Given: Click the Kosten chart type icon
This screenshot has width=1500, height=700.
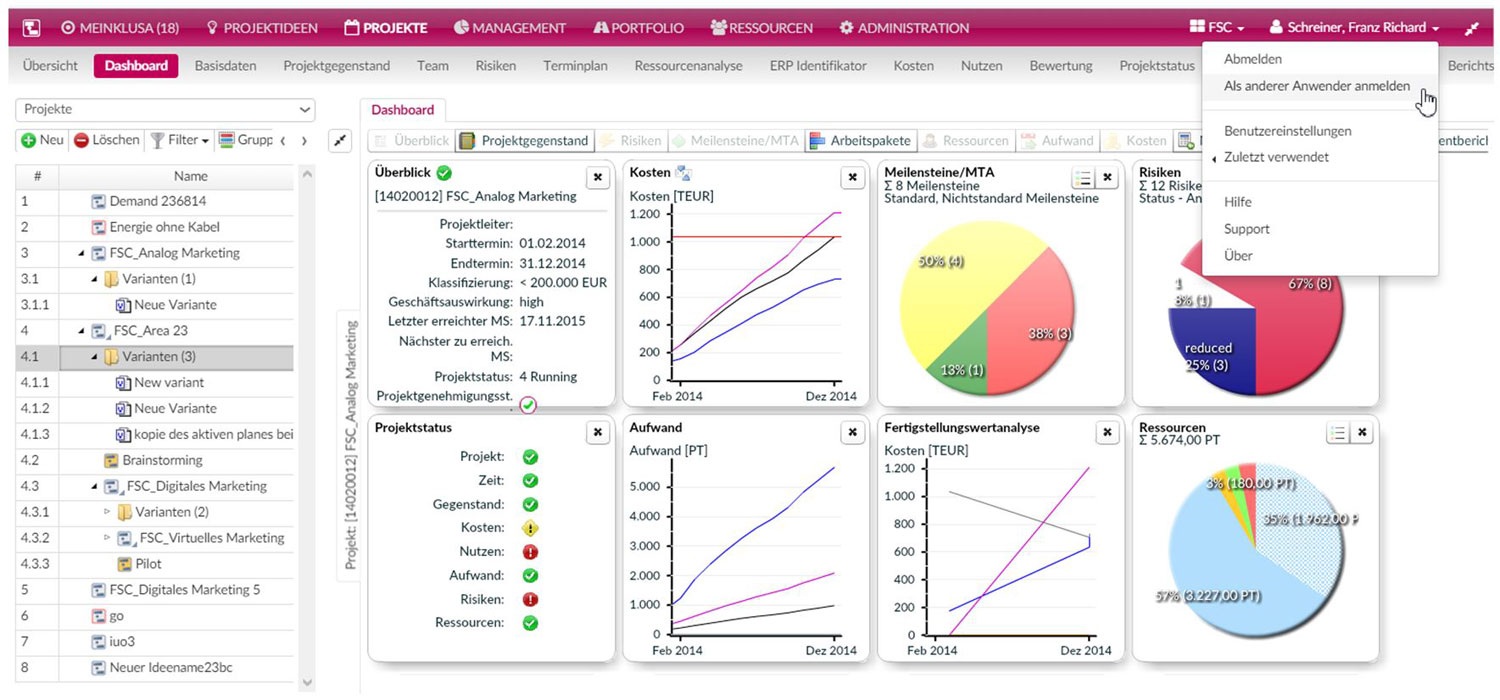Looking at the screenshot, I should coord(684,173).
